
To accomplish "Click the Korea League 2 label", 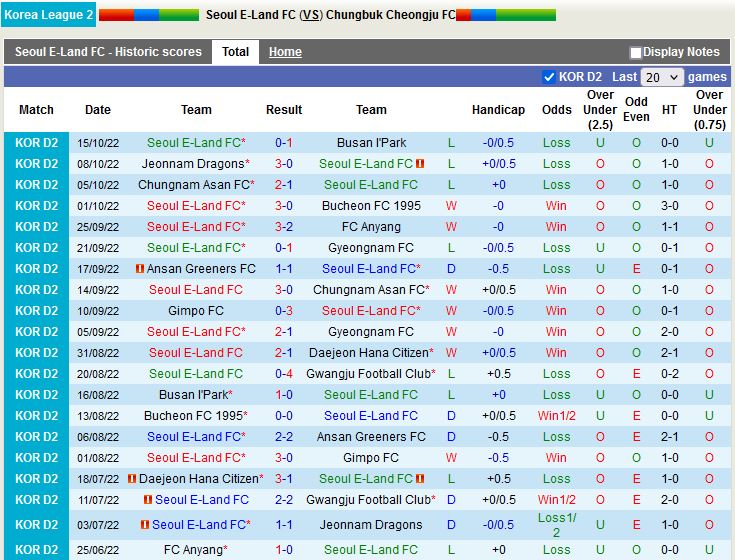I will click(48, 15).
